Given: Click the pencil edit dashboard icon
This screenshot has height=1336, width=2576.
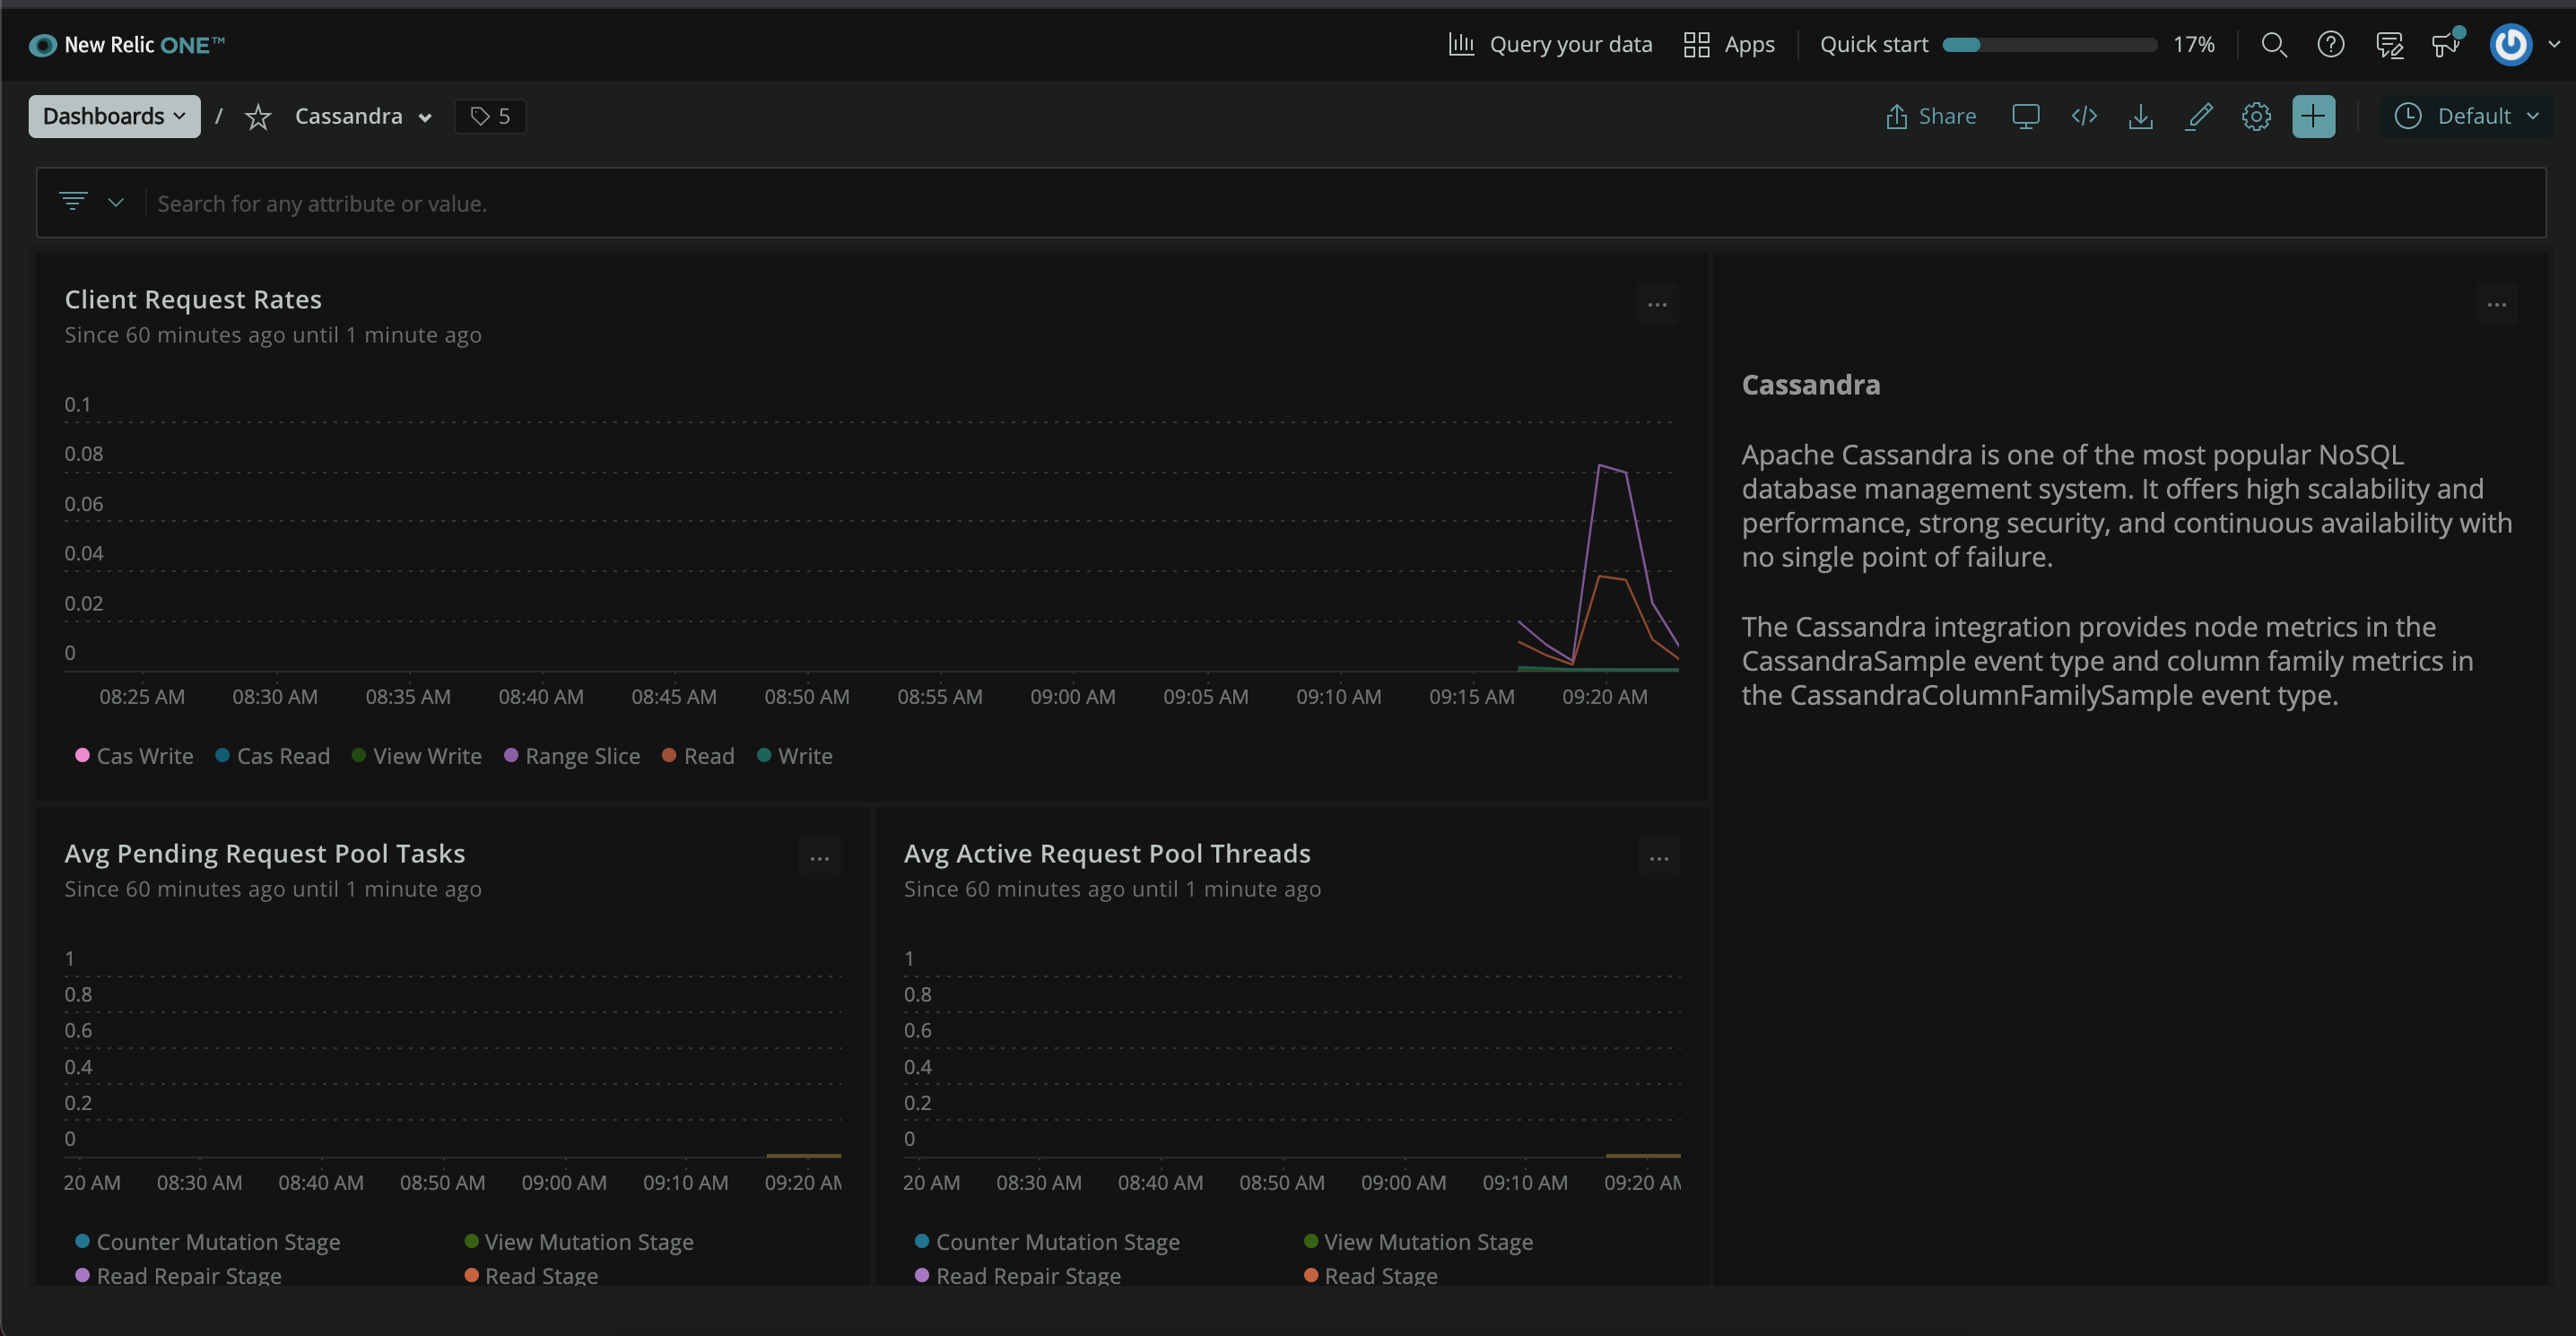Looking at the screenshot, I should pos(2199,117).
